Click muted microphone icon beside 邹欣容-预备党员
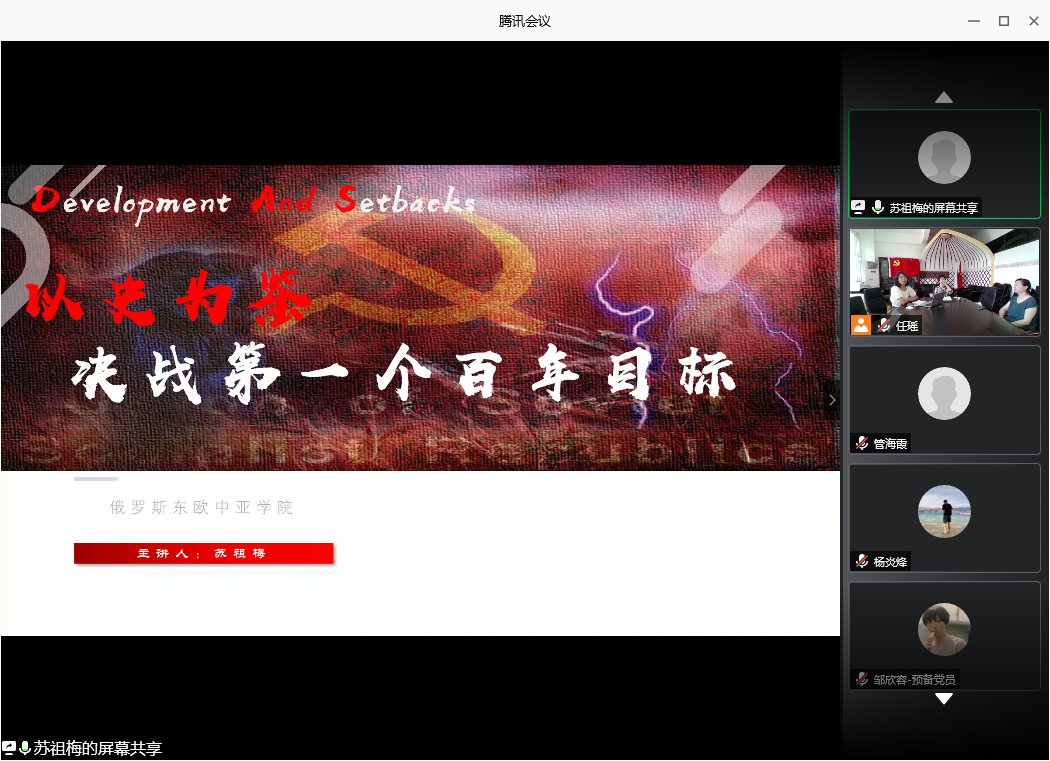 862,679
